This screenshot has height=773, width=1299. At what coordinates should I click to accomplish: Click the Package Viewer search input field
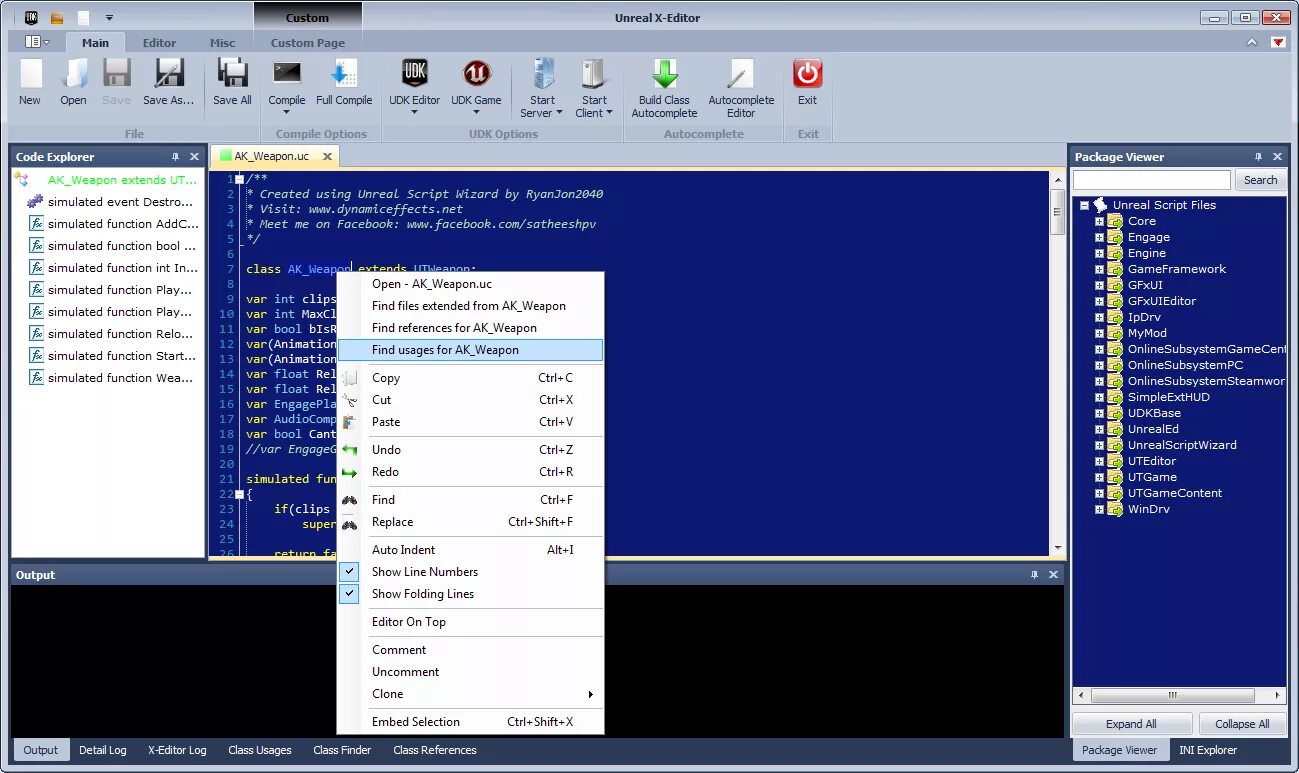pyautogui.click(x=1152, y=180)
